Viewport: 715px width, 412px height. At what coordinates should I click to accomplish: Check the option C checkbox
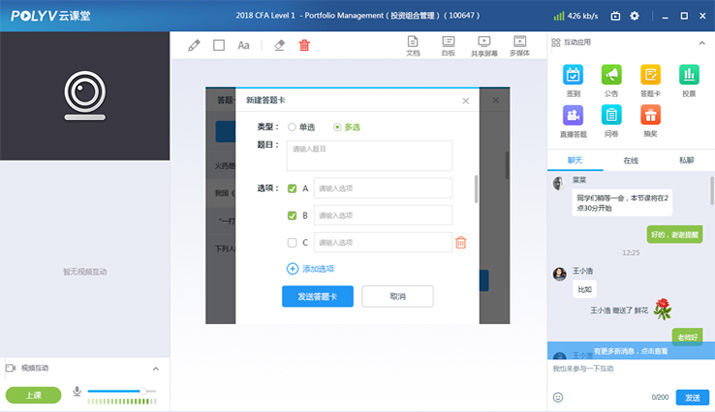[292, 242]
